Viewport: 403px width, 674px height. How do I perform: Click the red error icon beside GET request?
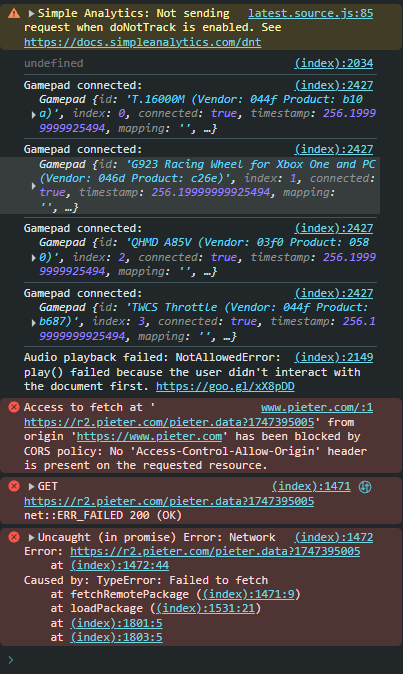(14, 486)
